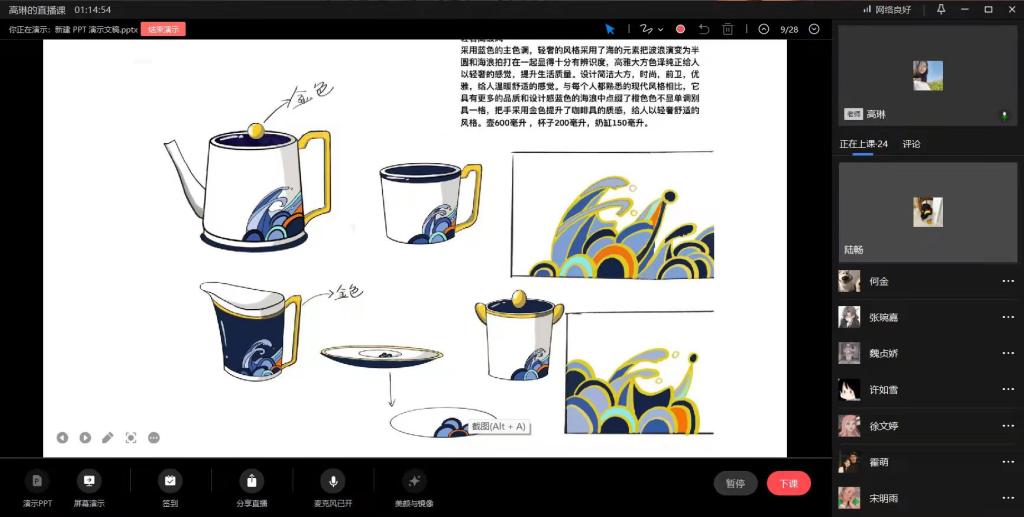The image size is (1024, 517).
Task: Start 屏幕演示 screen sharing
Action: 89,487
